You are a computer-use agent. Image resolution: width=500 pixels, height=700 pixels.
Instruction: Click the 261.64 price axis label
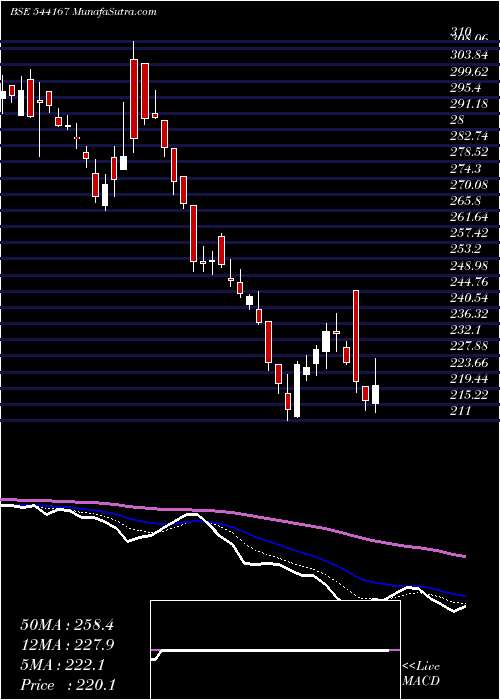coord(469,217)
